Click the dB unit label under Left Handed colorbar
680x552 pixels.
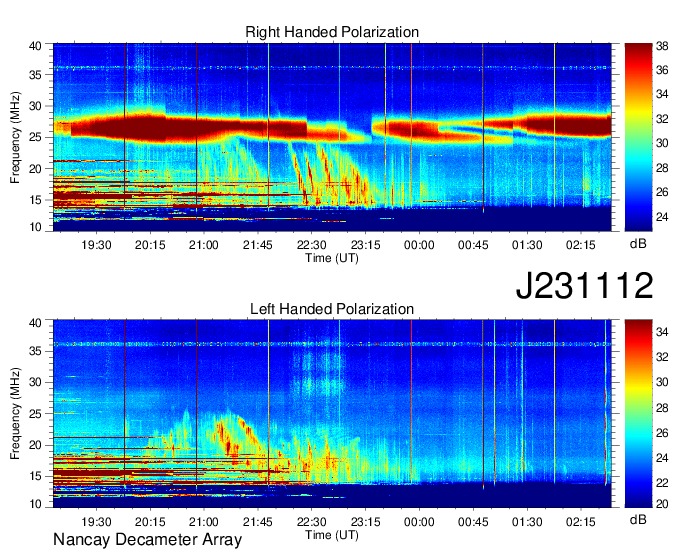638,519
